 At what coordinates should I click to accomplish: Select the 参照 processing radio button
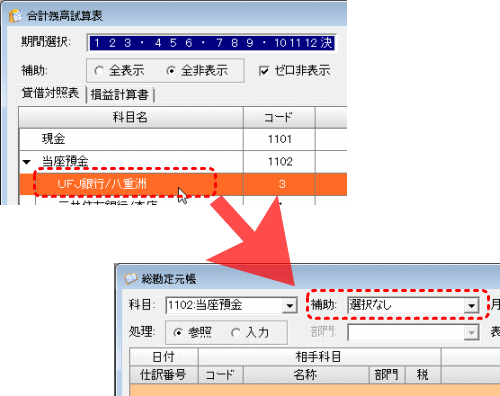[178, 333]
